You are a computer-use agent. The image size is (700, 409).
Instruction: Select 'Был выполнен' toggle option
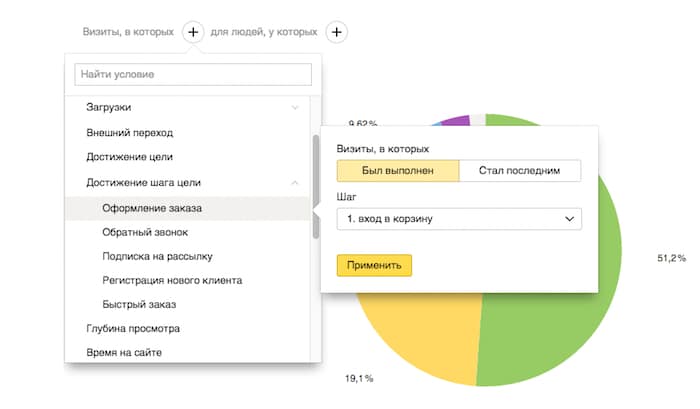(398, 171)
